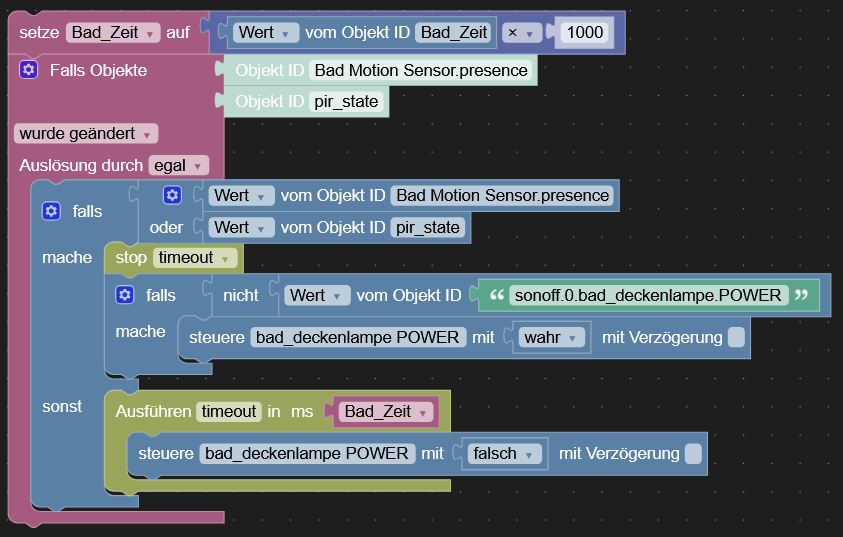Screen dimensions: 843x537
Task: Click the Falls Objekte label
Action: [x=98, y=70]
